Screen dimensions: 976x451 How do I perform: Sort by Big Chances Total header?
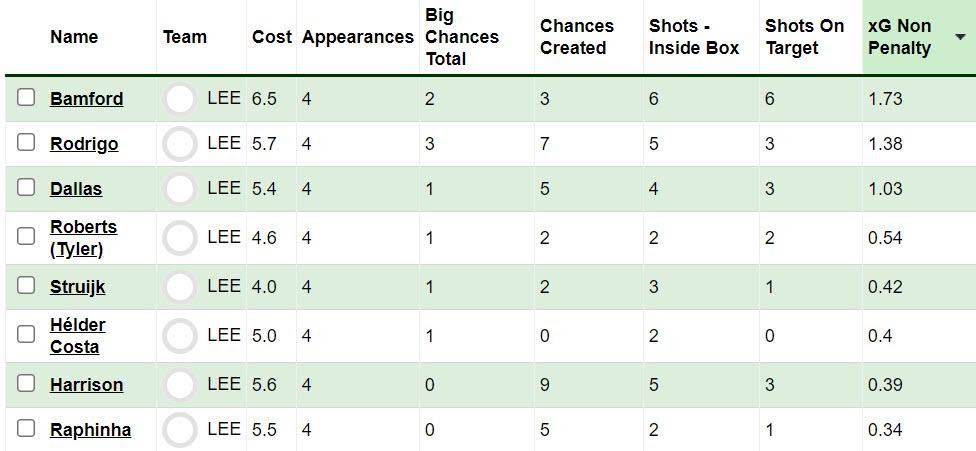pos(462,37)
